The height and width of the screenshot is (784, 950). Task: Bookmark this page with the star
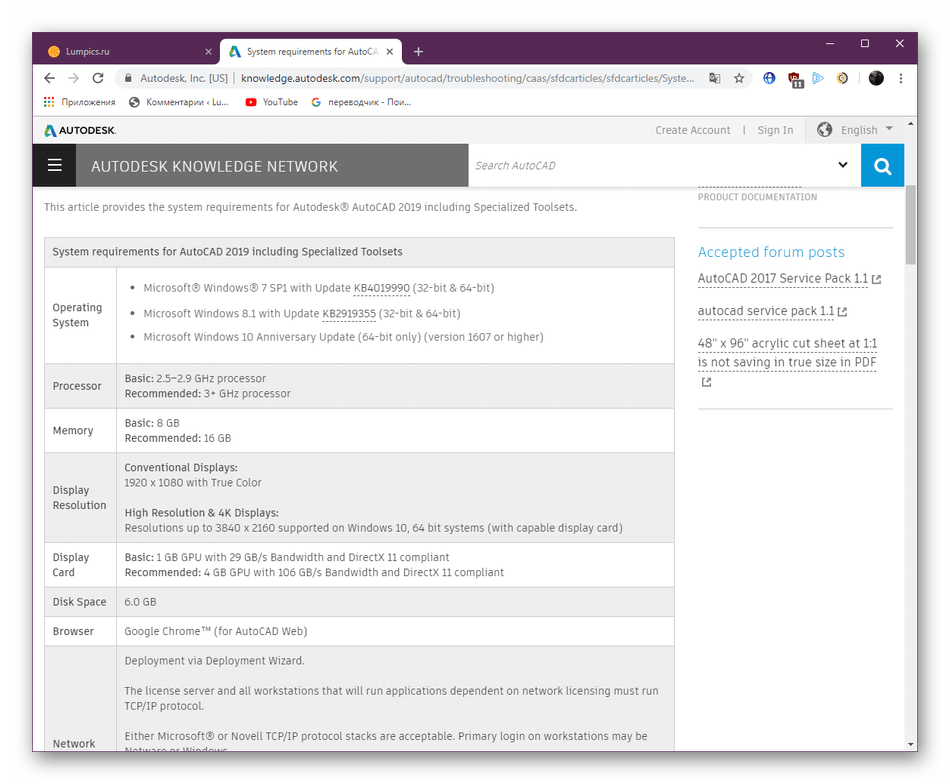pos(739,78)
